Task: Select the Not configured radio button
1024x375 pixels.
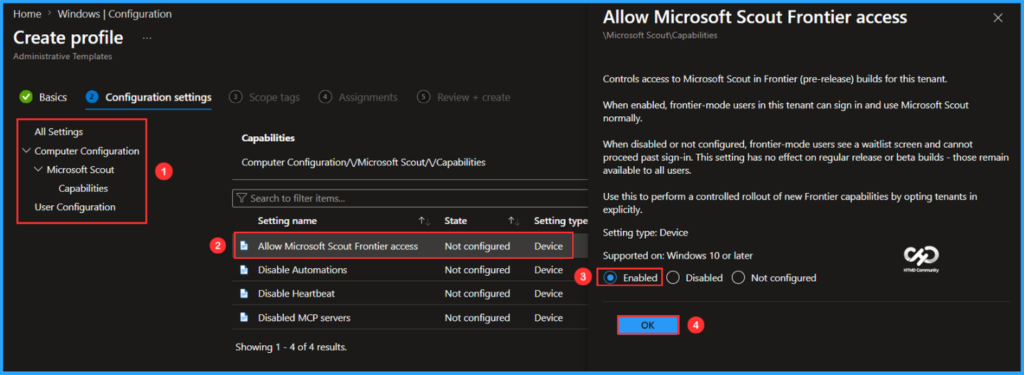Action: pyautogui.click(x=739, y=278)
